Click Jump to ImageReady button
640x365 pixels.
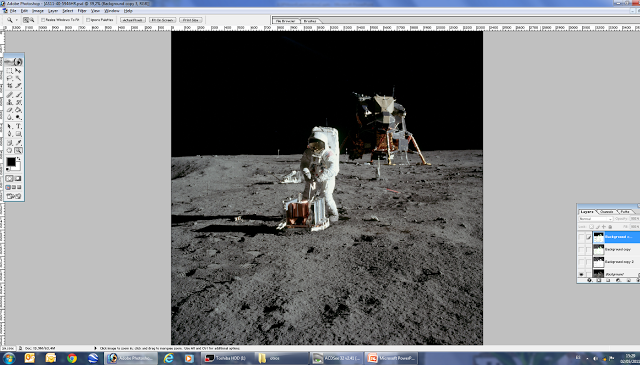tap(14, 196)
